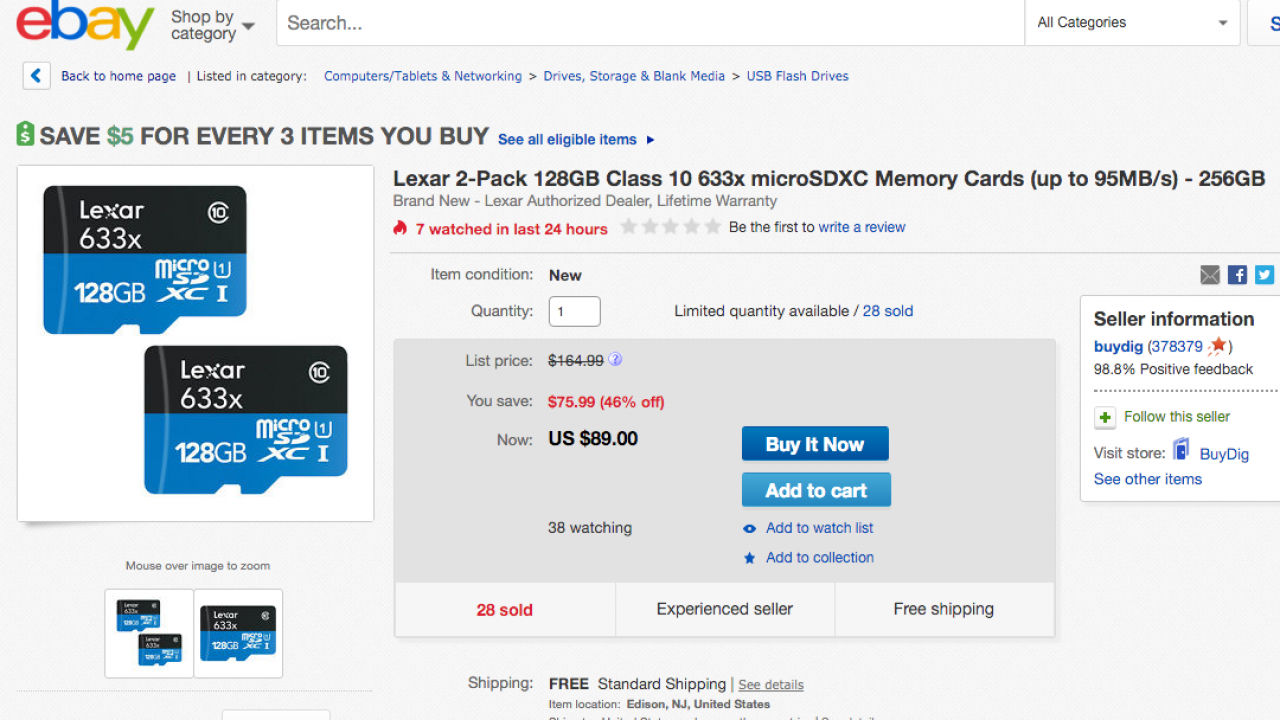Rate the product using review stars
Screen dimensions: 1280x720
(x=670, y=228)
